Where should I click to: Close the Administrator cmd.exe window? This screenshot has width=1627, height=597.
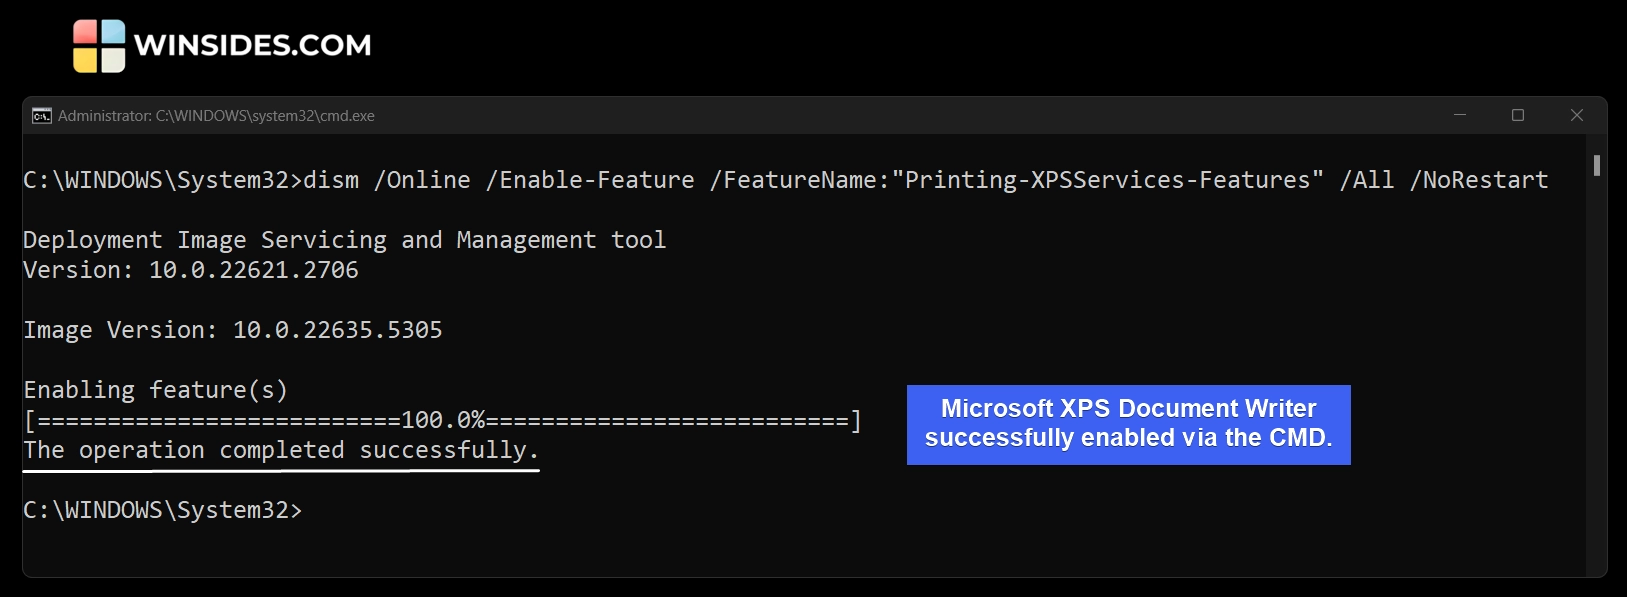click(x=1577, y=115)
